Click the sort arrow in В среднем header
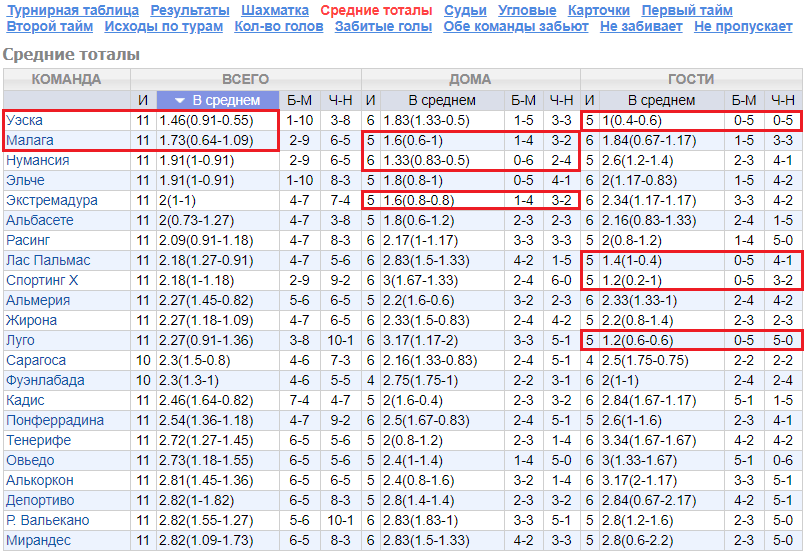 (x=180, y=100)
